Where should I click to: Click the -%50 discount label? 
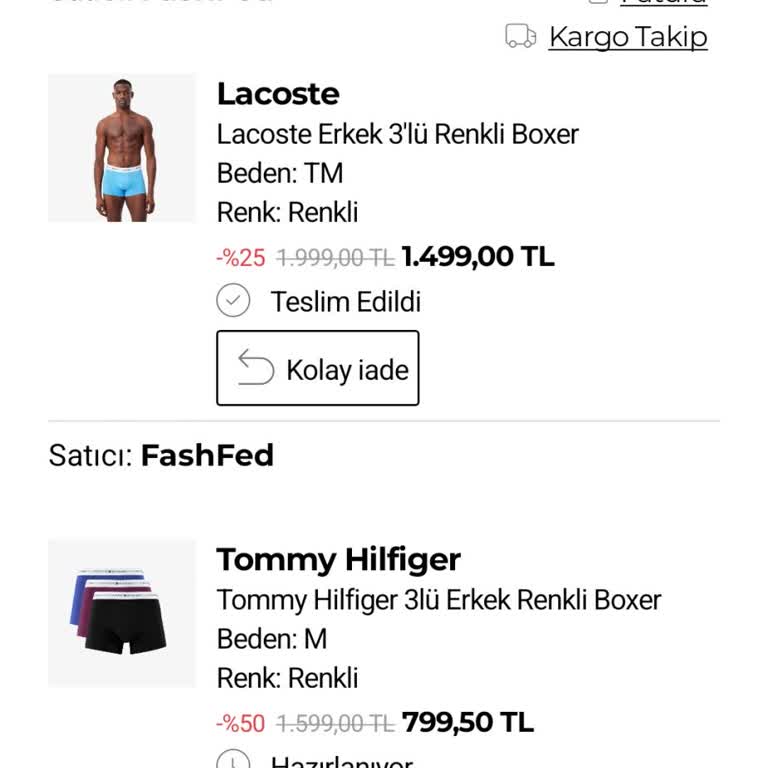[x=241, y=723]
